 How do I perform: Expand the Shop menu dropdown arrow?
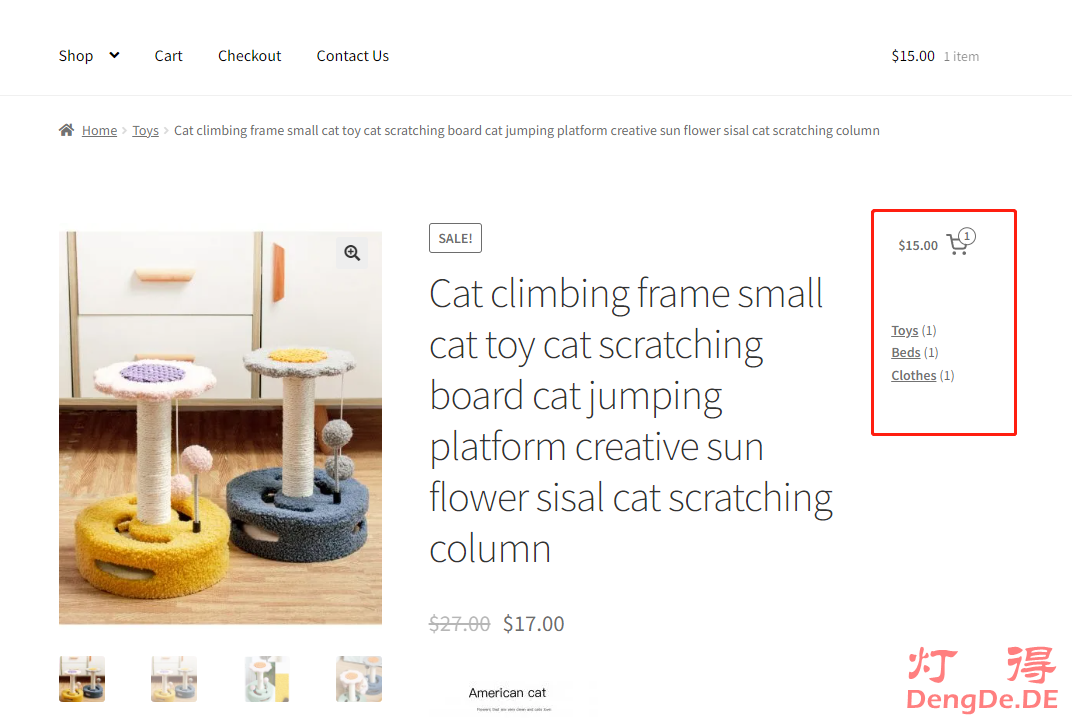pos(114,55)
